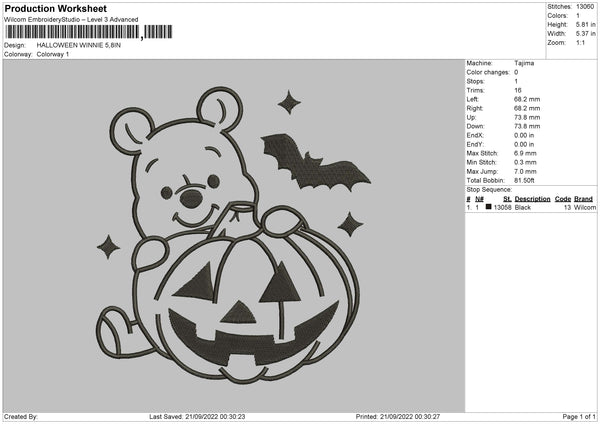Click 'Wilcom EmbroideryStudio – Level 3 Advanced' text
This screenshot has height=424, width=600.
pos(71,20)
